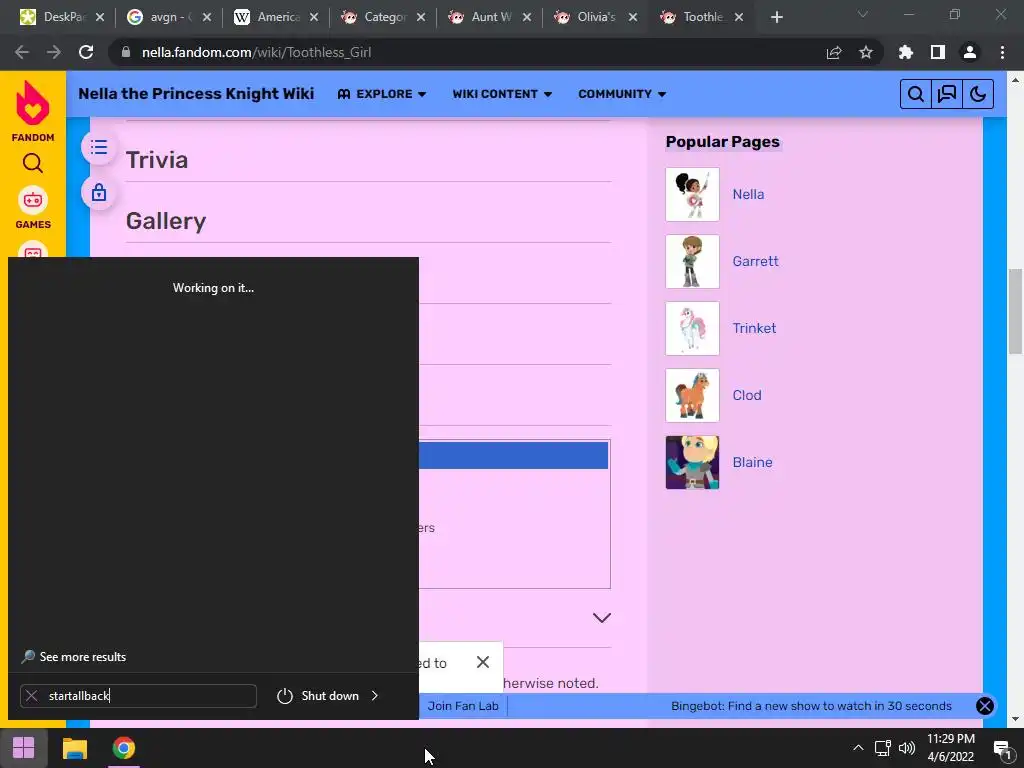This screenshot has width=1024, height=768.
Task: Click the Shut down button
Action: (x=317, y=696)
